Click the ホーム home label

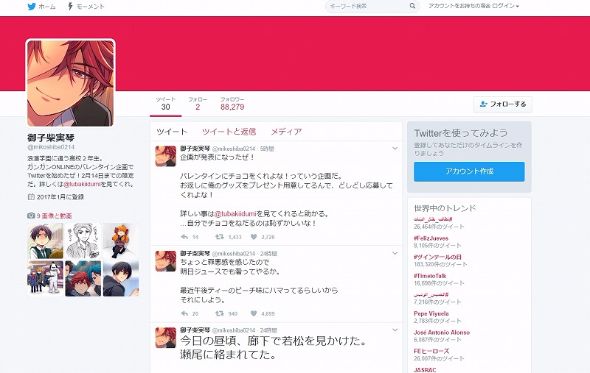coord(47,6)
